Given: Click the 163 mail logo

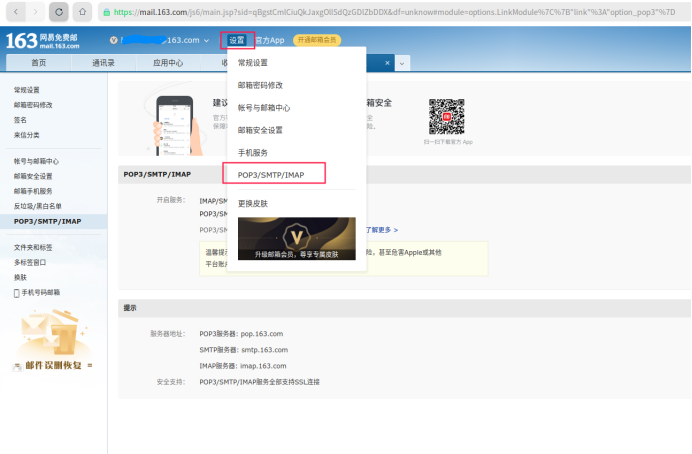Looking at the screenshot, I should [x=42, y=41].
